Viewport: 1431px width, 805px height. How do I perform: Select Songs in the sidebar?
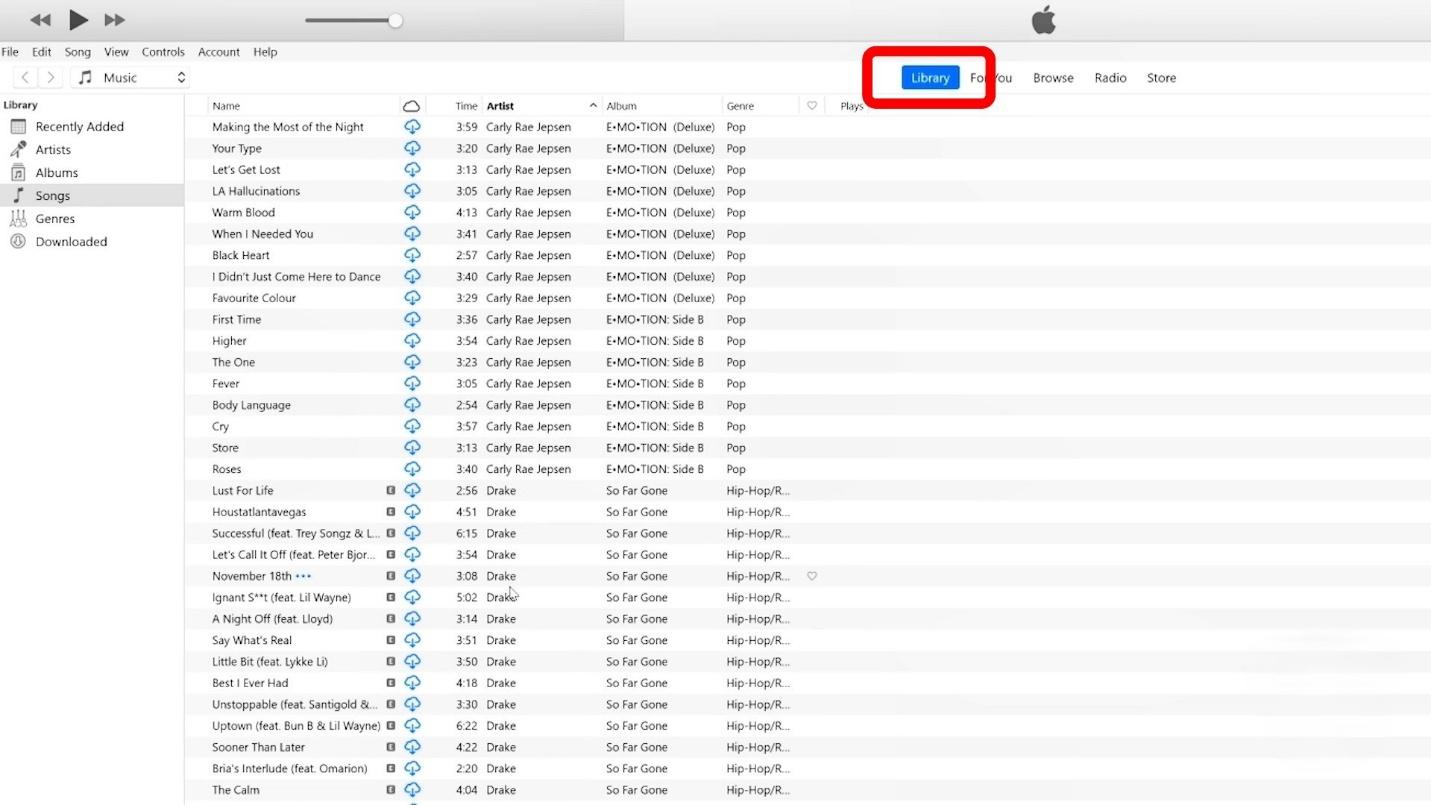(x=92, y=196)
